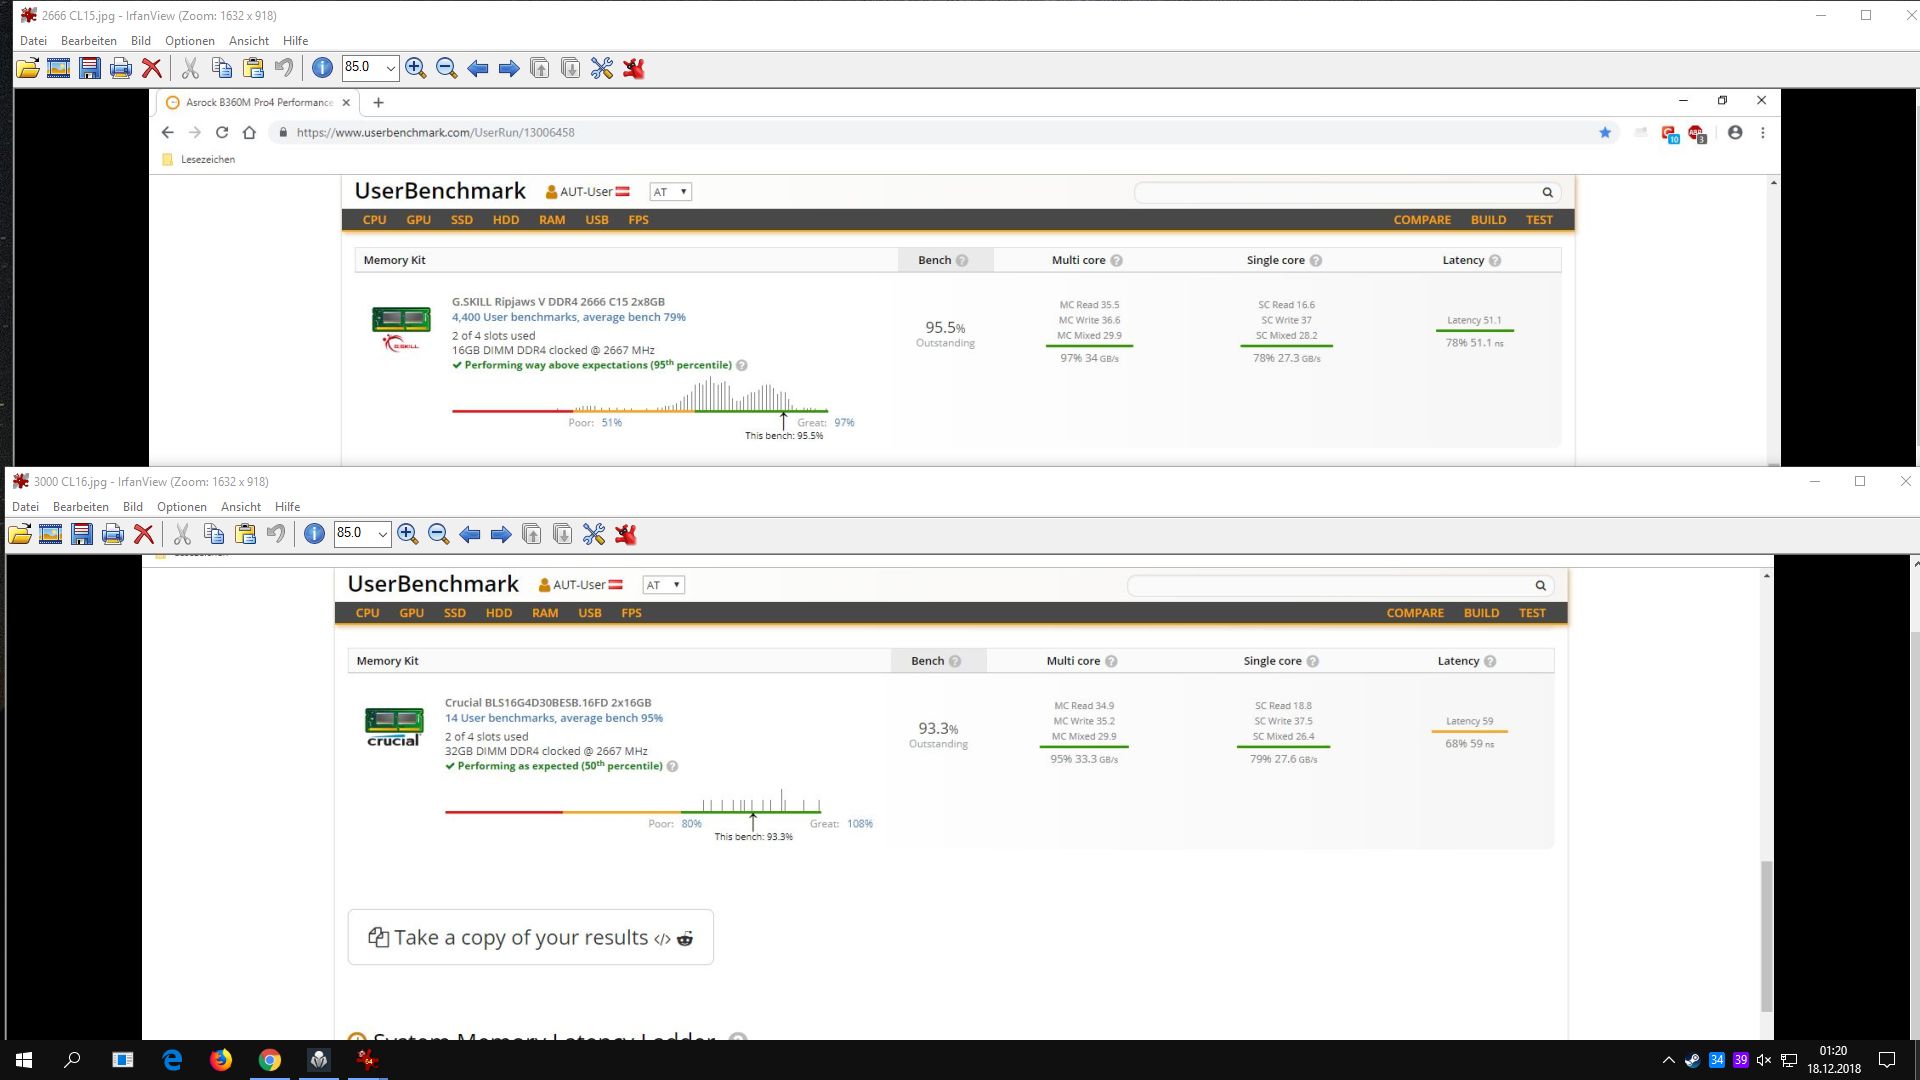
Task: Click the red X Delete icon in top toolbar
Action: (152, 68)
